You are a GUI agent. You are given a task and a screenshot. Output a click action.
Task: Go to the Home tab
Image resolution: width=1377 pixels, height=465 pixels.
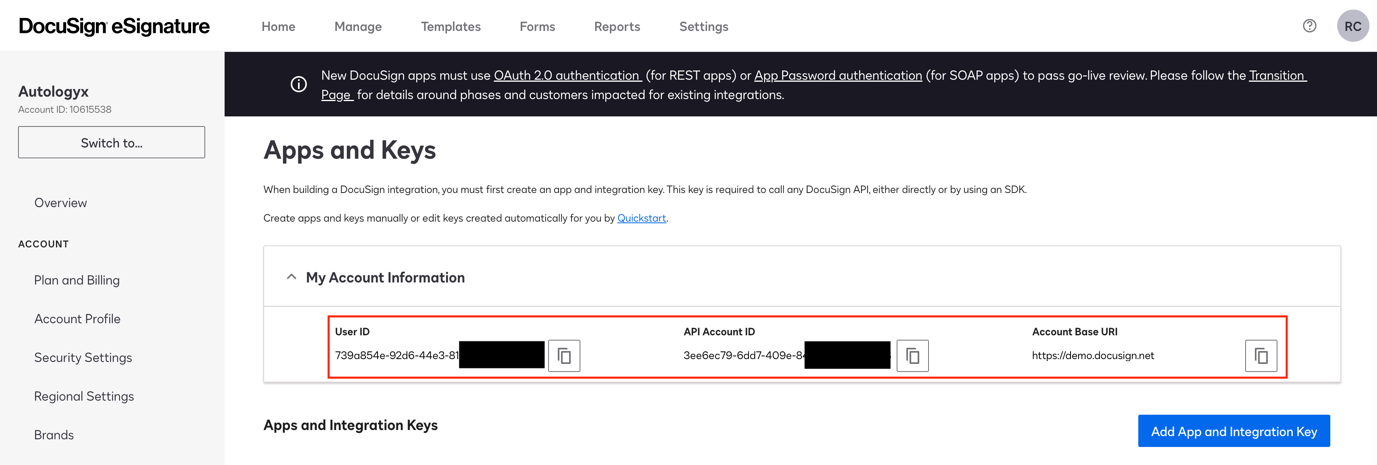click(x=278, y=27)
